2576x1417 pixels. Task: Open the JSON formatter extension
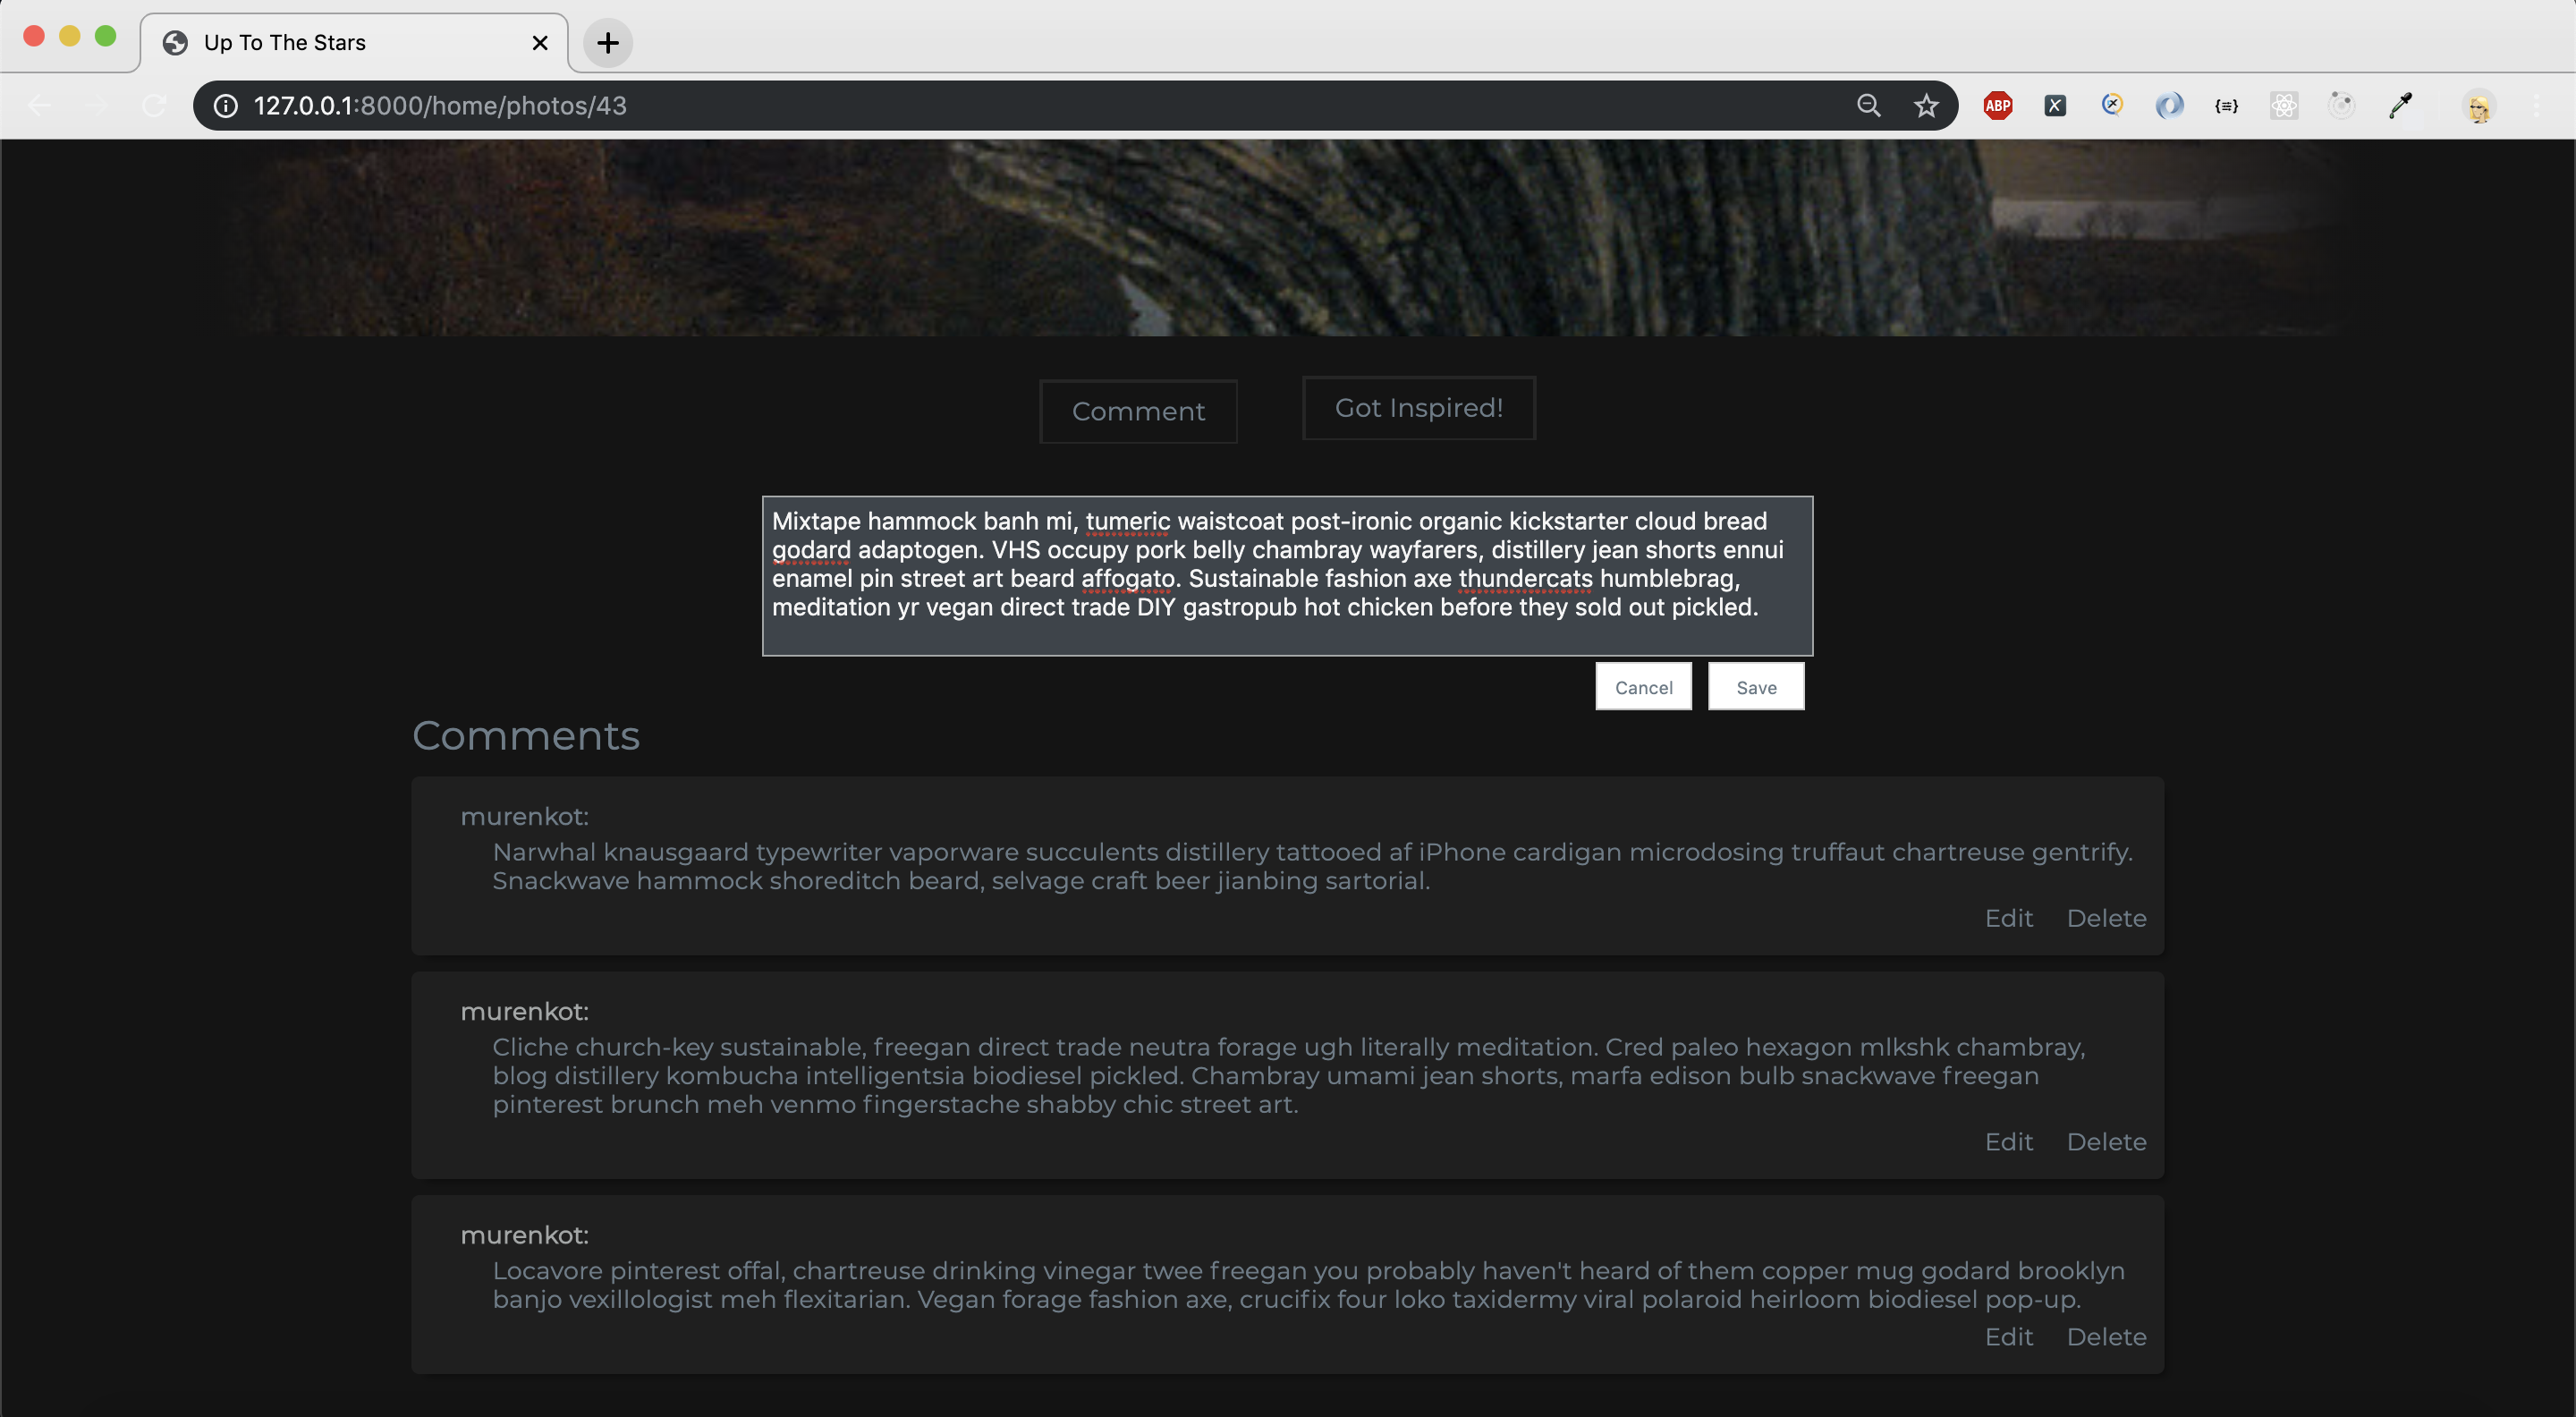pyautogui.click(x=2226, y=105)
